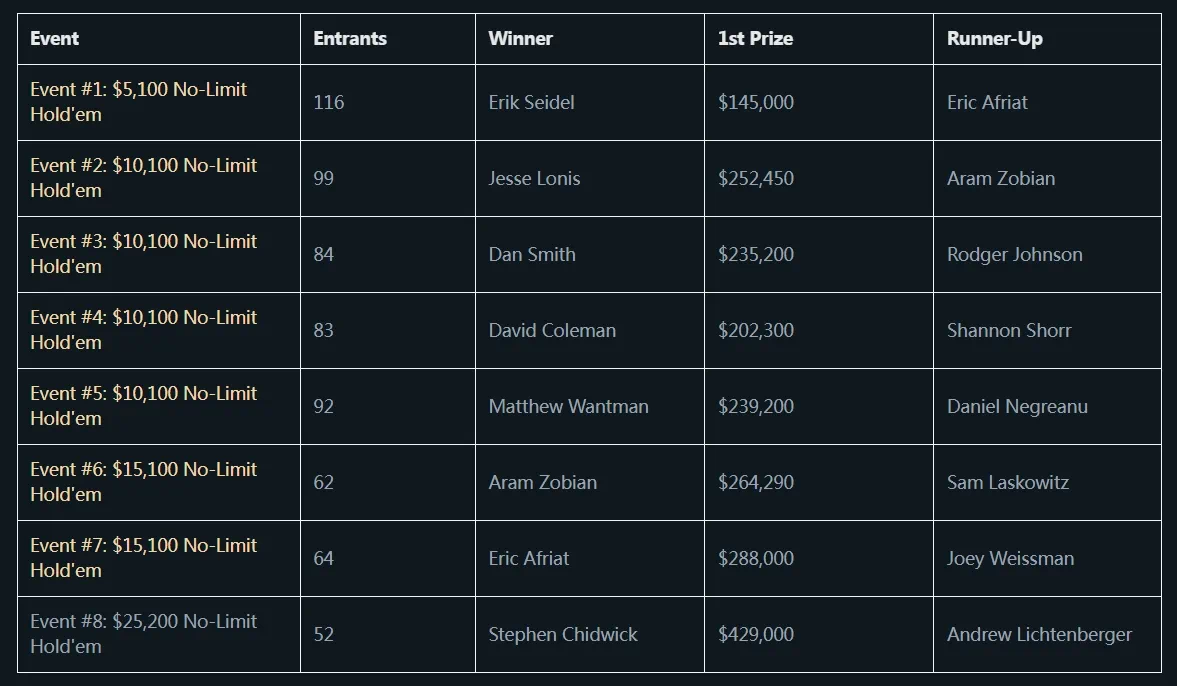Select runner-up cell Andrew Lichtenberger
This screenshot has height=686, width=1177.
pyautogui.click(x=1039, y=634)
